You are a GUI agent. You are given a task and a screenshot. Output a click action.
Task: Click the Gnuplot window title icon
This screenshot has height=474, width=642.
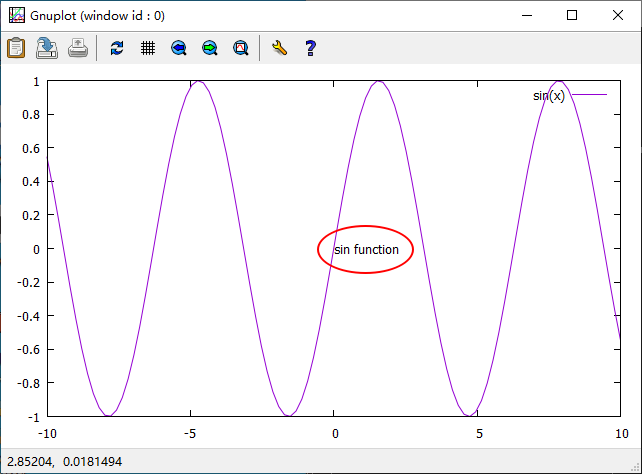(x=17, y=16)
